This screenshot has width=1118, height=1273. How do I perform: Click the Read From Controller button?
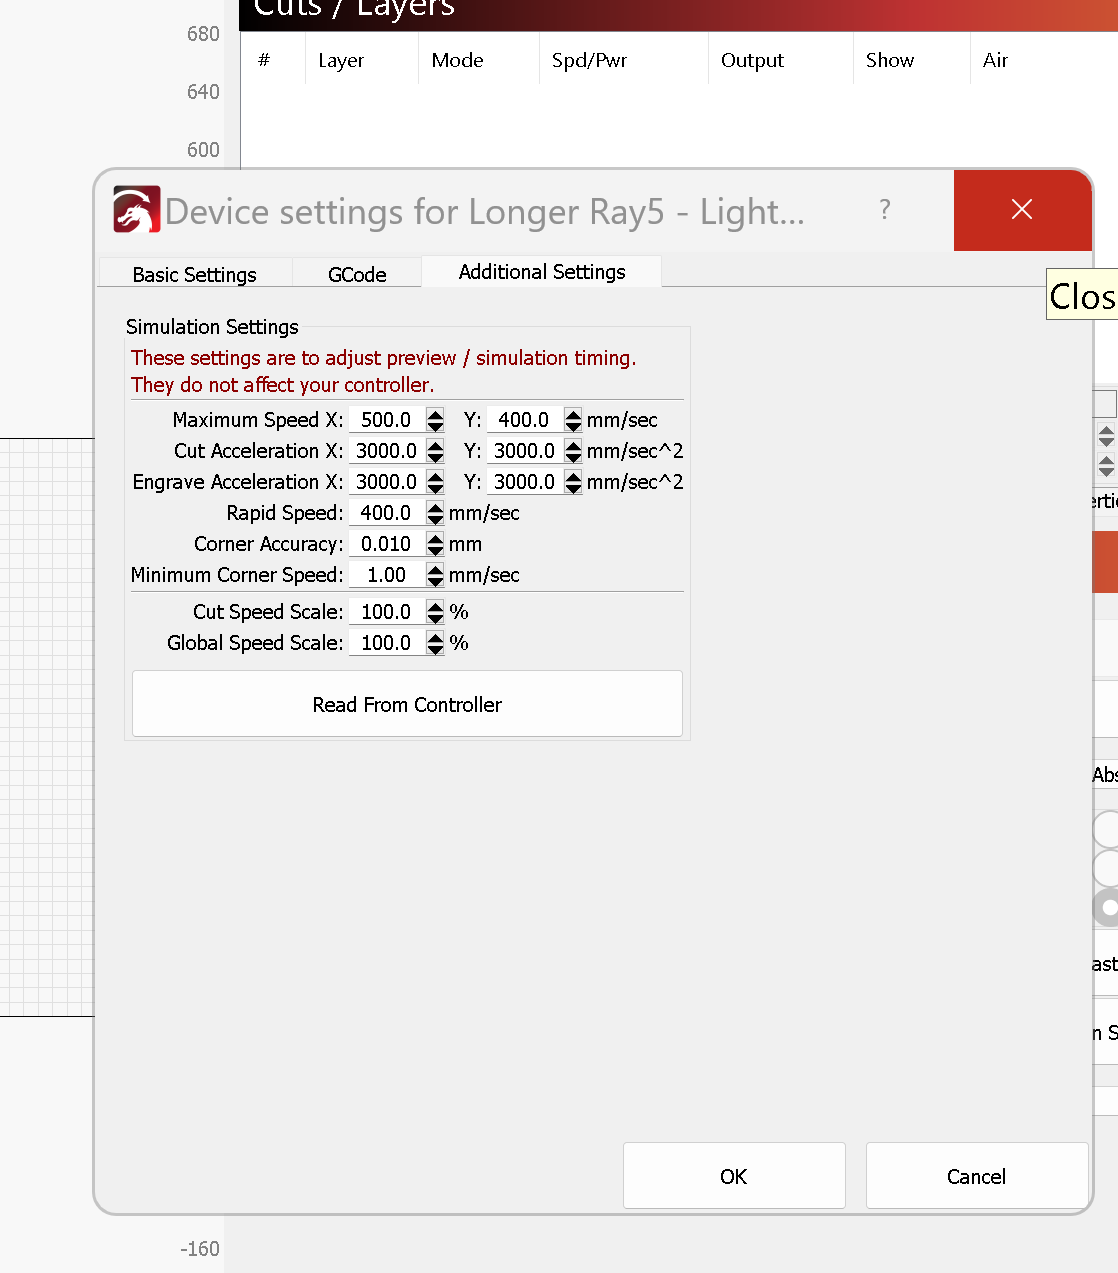tap(407, 704)
